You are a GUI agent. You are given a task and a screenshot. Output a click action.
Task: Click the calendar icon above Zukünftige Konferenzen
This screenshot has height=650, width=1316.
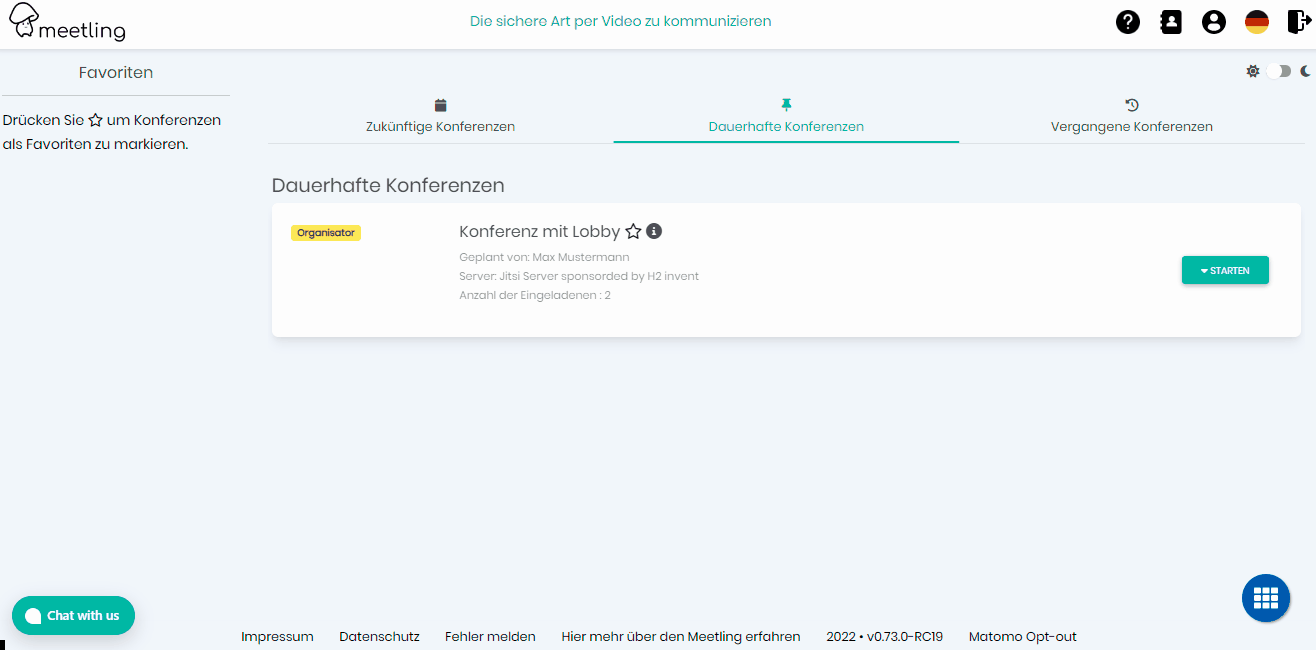pyautogui.click(x=440, y=103)
